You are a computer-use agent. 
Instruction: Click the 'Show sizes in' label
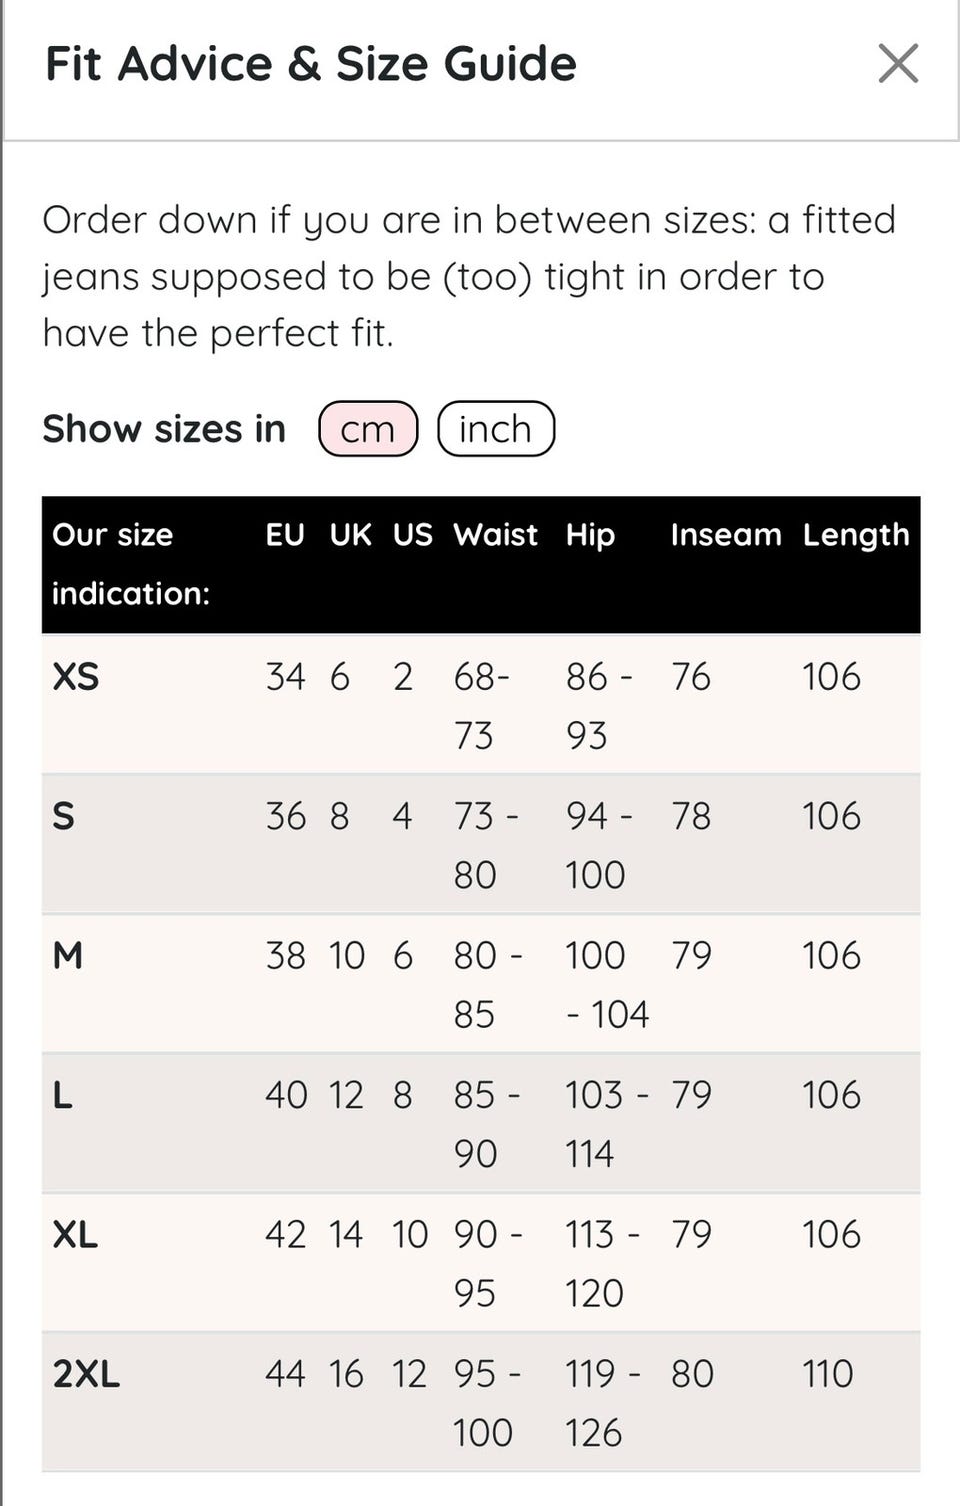[164, 429]
